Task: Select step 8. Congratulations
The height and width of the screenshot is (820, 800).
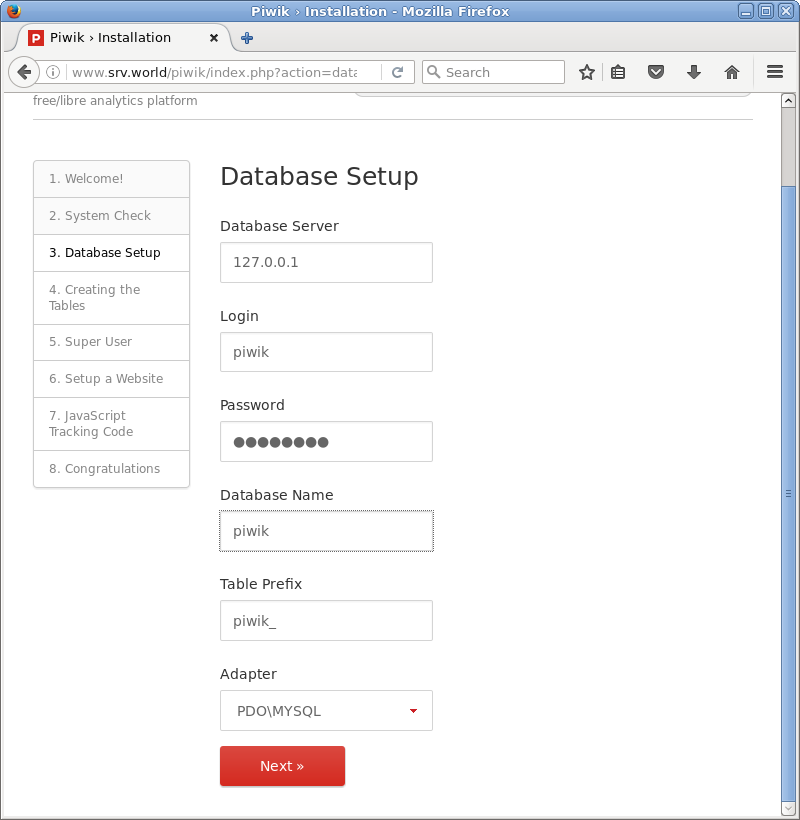Action: click(111, 469)
